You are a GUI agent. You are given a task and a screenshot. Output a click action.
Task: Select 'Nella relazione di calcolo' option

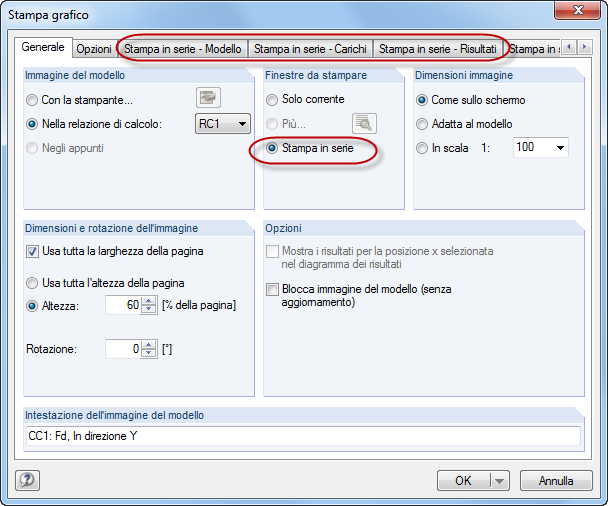[x=94, y=124]
